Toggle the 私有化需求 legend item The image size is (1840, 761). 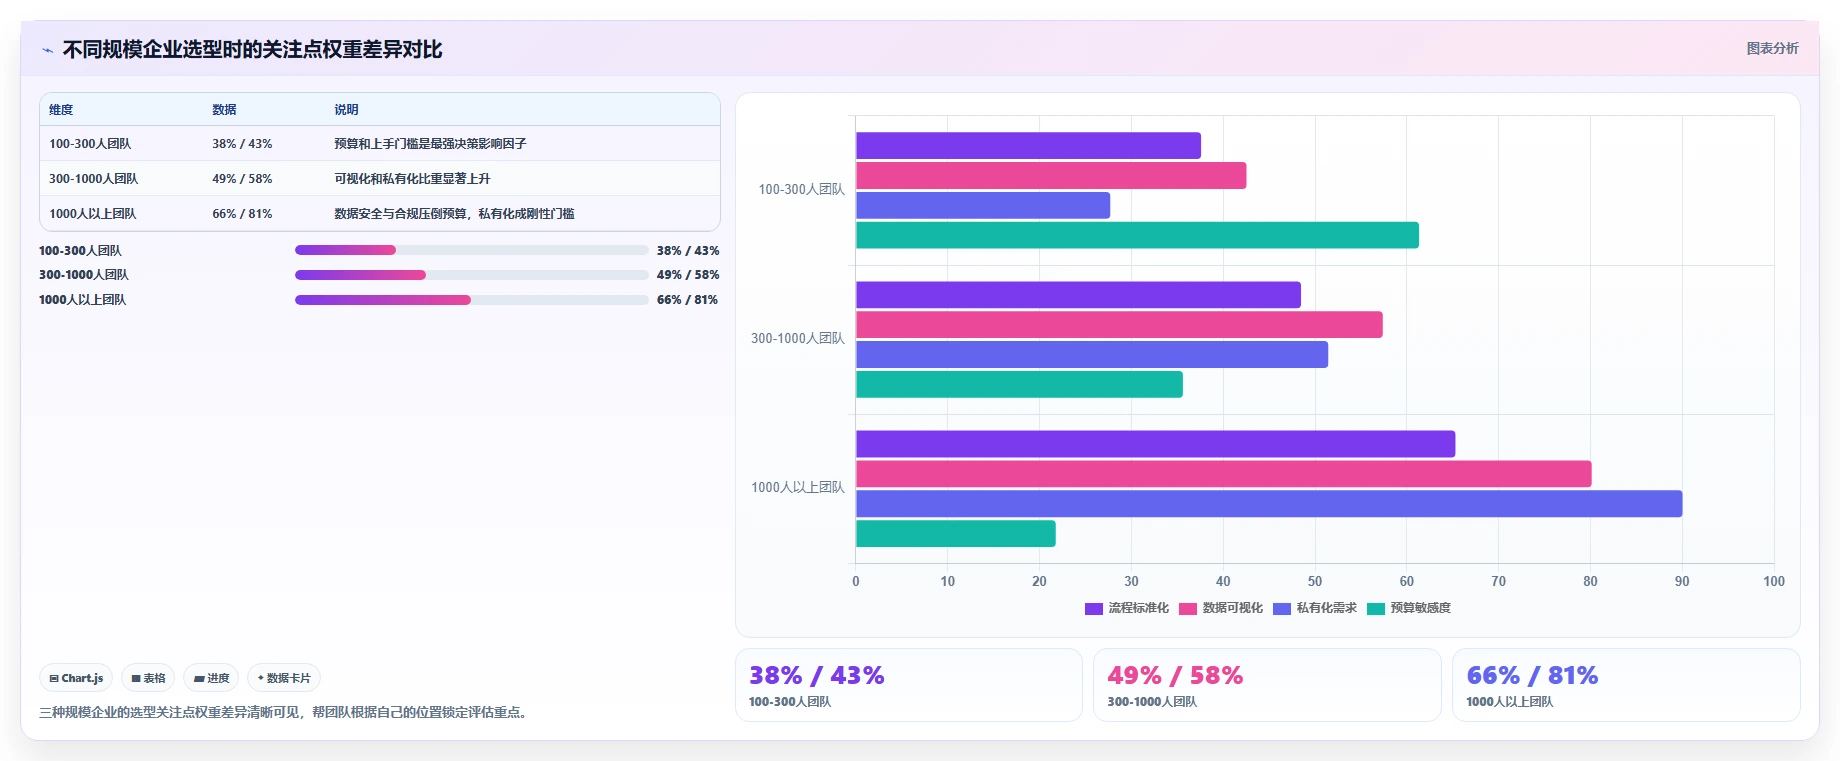1315,608
